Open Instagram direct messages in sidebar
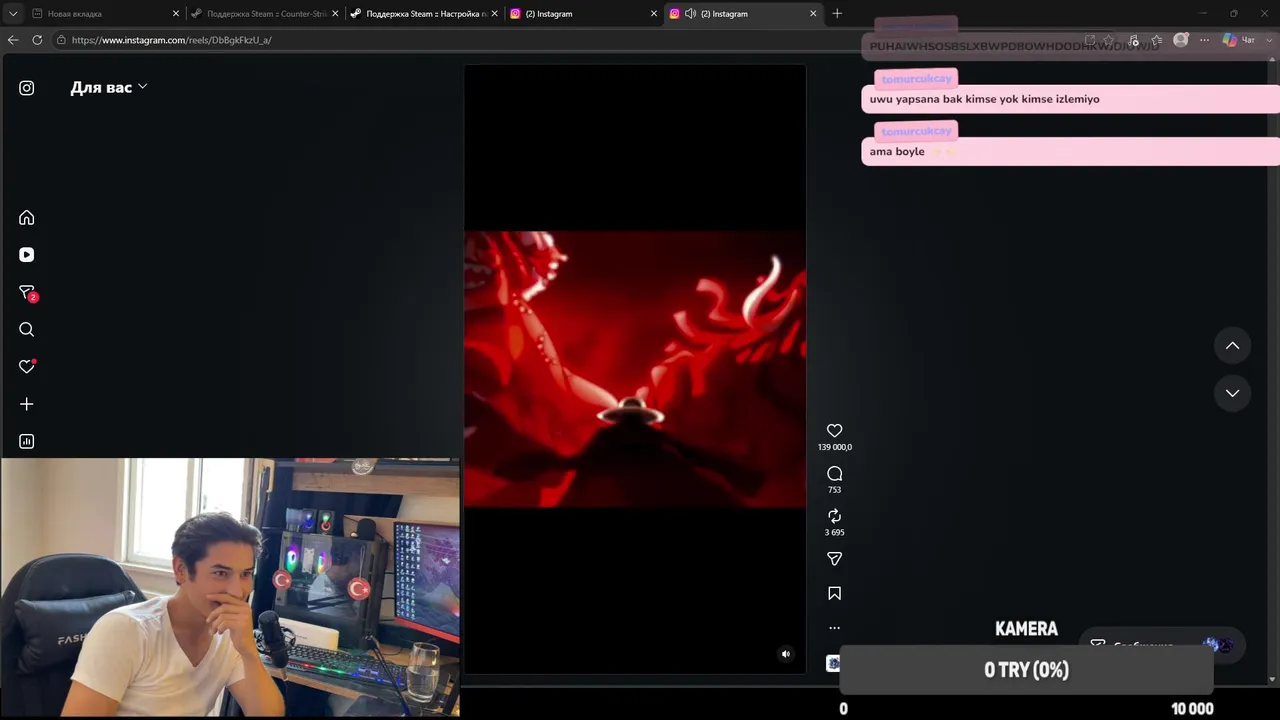This screenshot has height=720, width=1280. coord(27,292)
